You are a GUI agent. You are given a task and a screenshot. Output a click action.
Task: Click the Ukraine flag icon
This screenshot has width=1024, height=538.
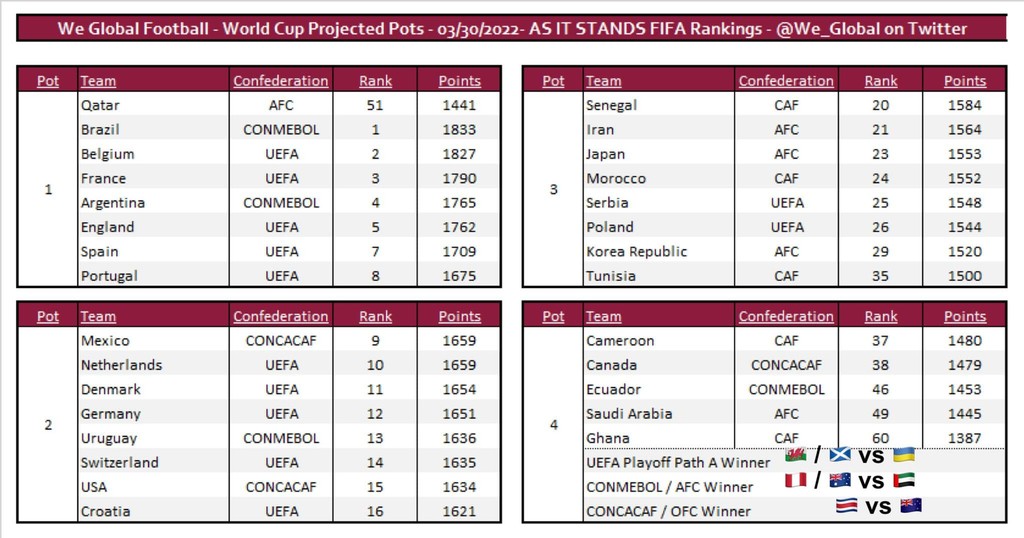point(904,457)
